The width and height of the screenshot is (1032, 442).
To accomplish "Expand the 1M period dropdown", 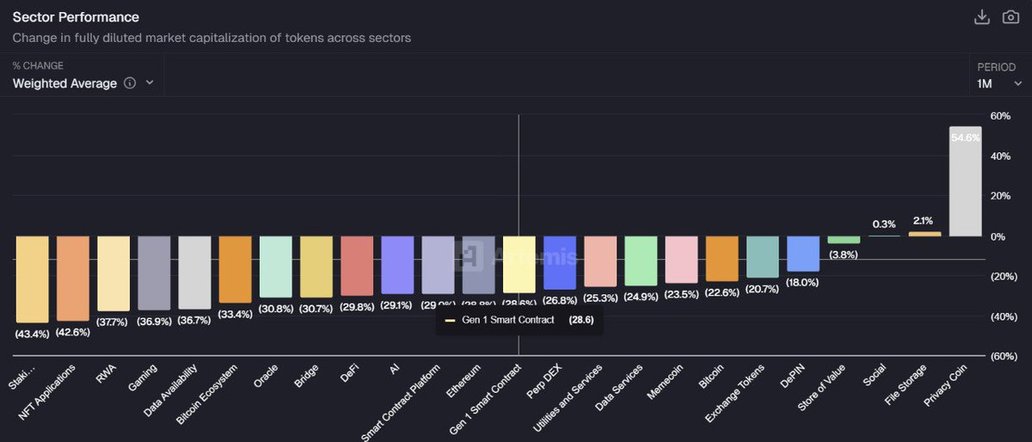I will point(999,84).
